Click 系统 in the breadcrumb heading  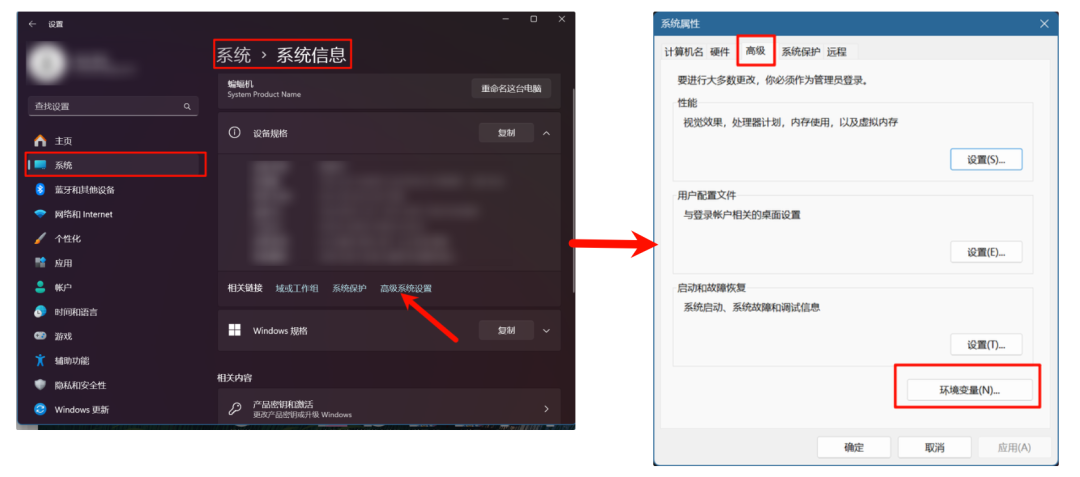pos(233,55)
